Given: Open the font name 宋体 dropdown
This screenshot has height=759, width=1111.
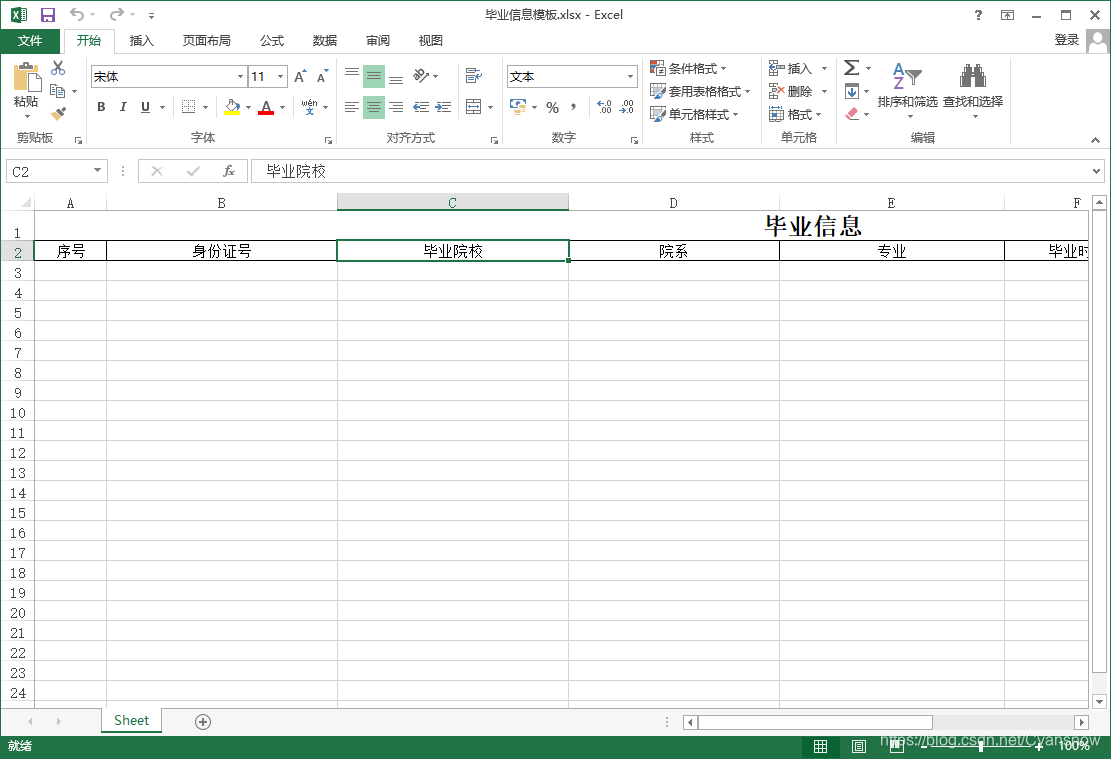Looking at the screenshot, I should 240,77.
